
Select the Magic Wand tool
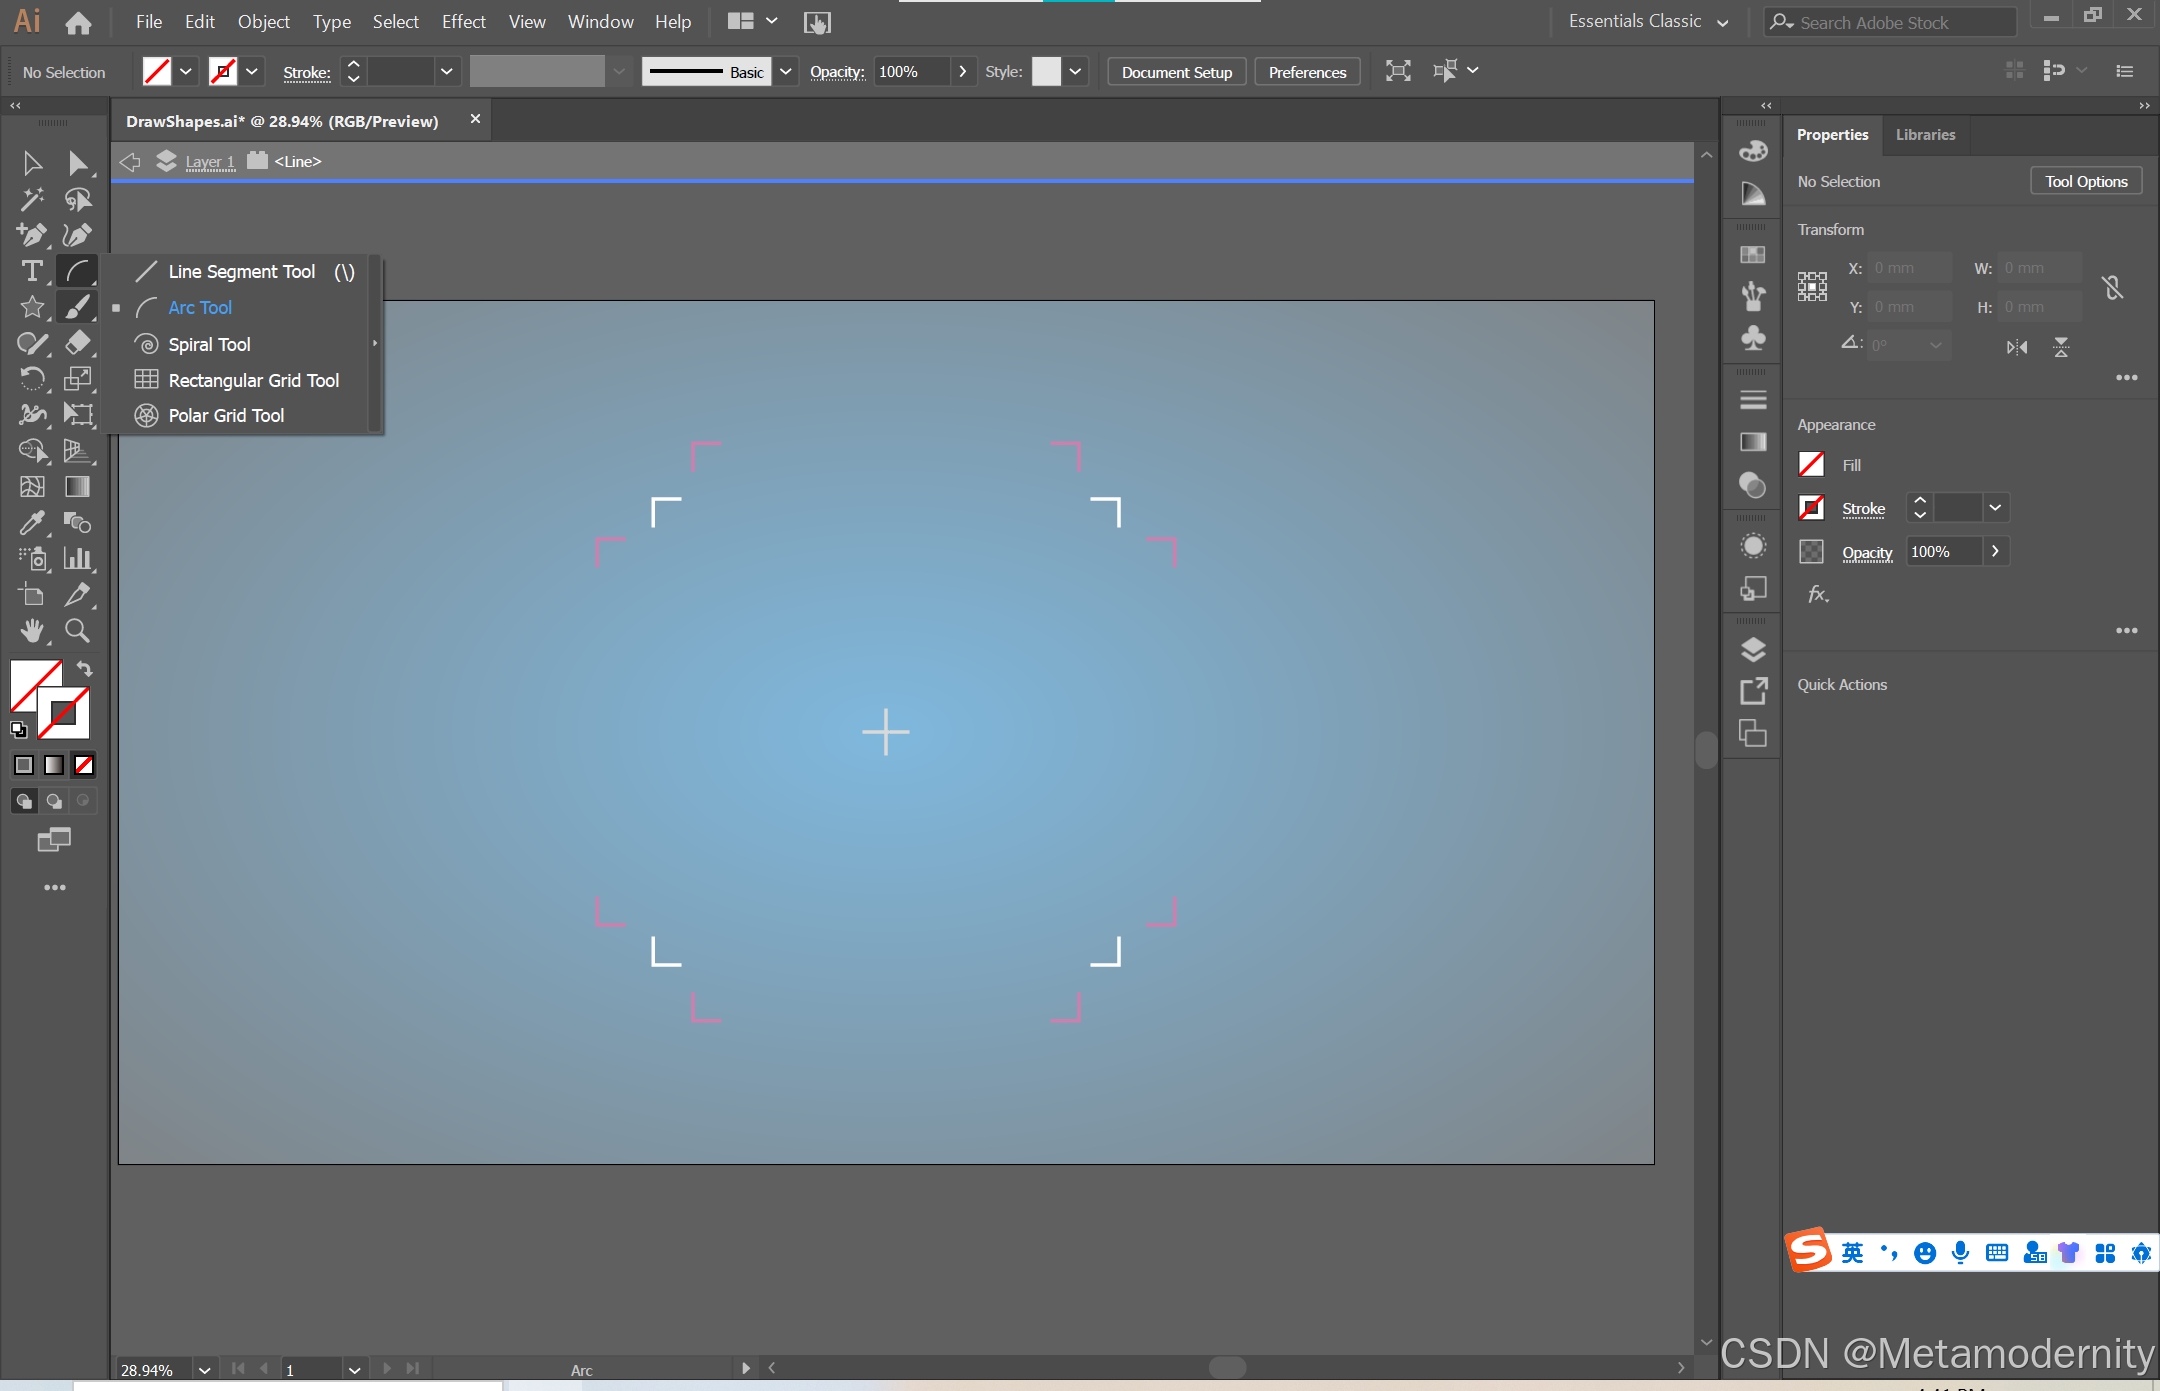(x=31, y=199)
